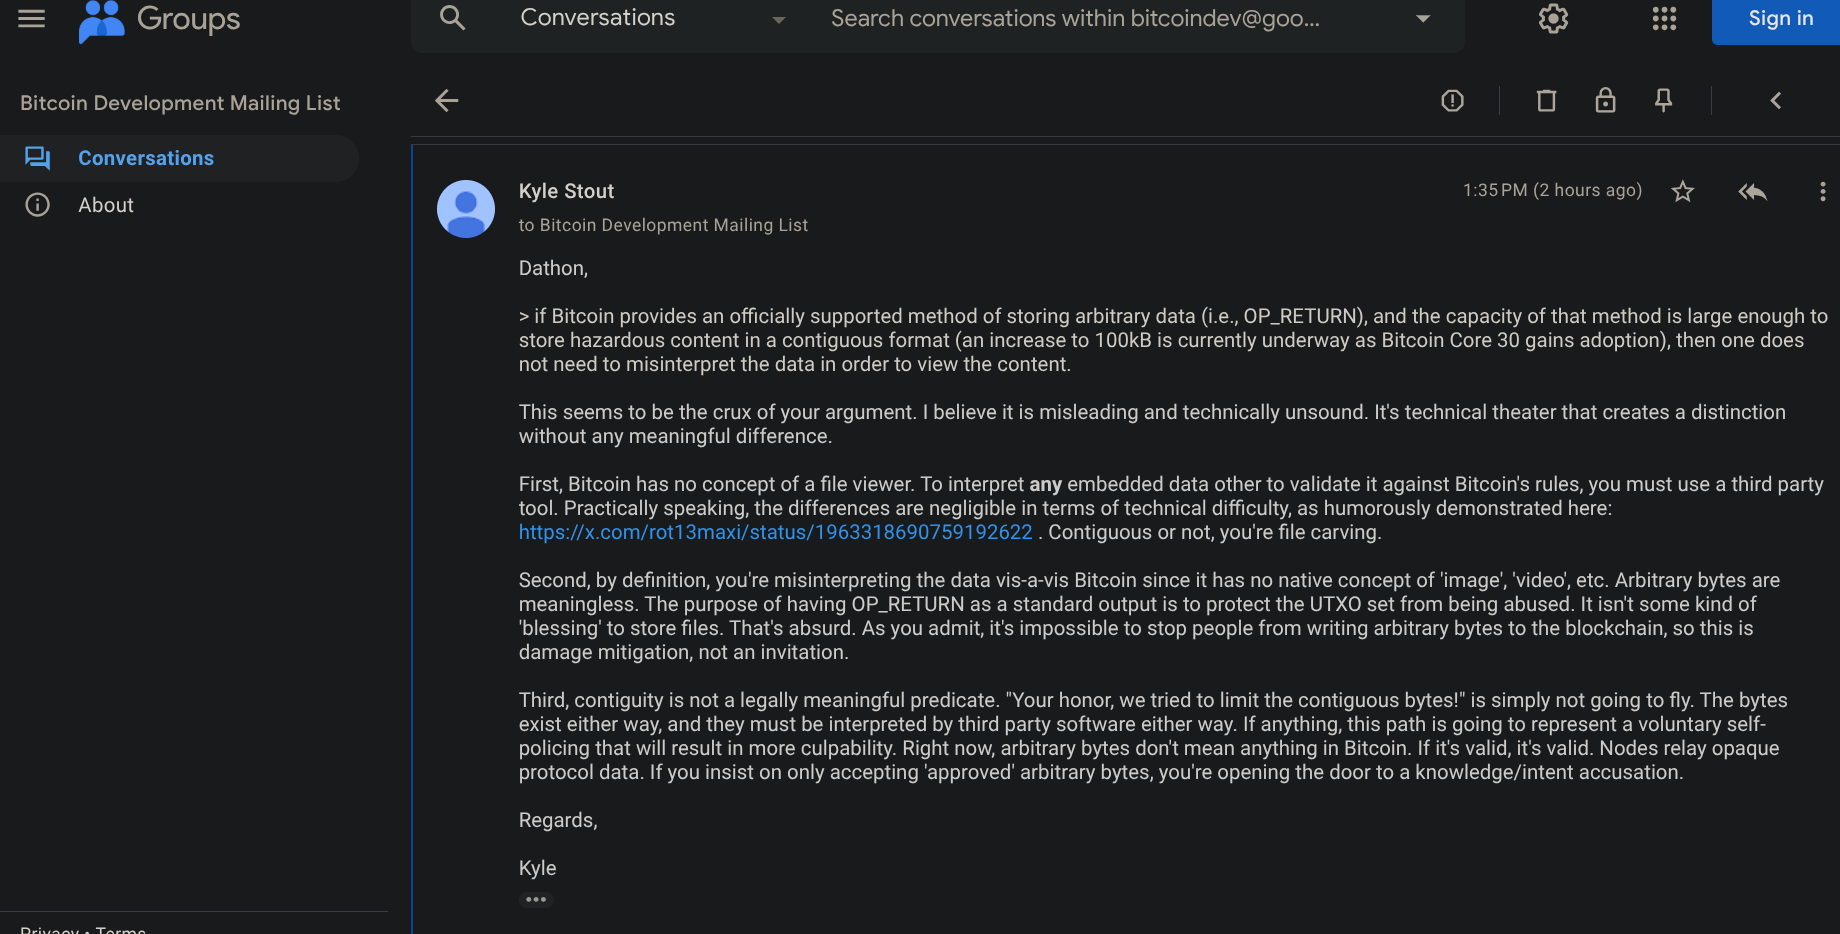Click the search magnifier icon

tap(452, 18)
